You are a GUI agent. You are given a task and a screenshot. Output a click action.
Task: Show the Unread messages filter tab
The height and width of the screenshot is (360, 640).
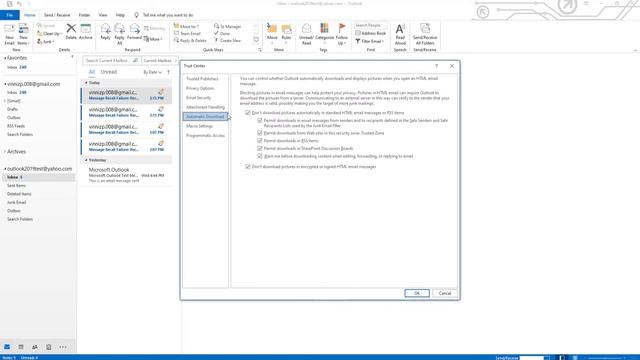109,72
